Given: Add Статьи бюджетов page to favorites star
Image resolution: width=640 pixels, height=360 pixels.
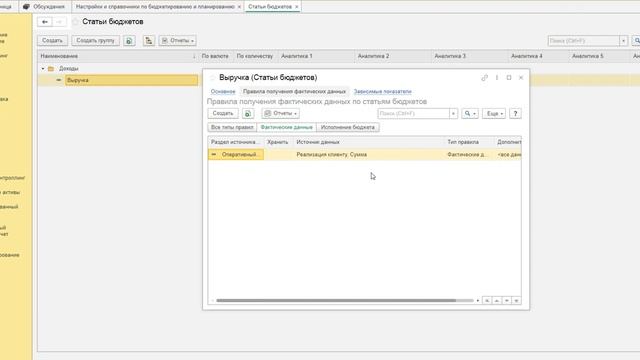Looking at the screenshot, I should click(75, 22).
